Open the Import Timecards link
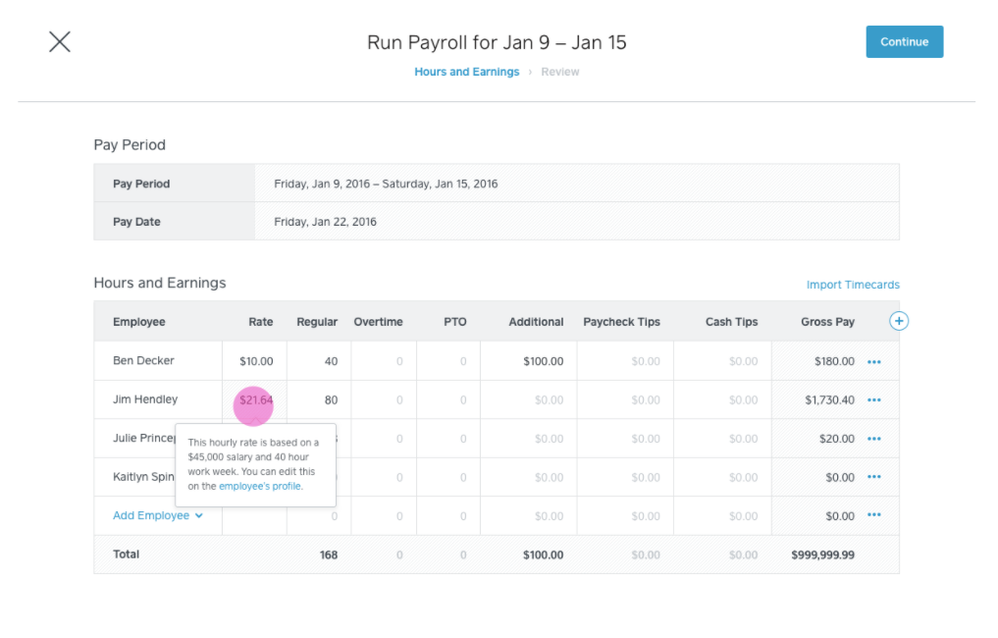Image resolution: width=998 pixels, height=638 pixels. (852, 285)
